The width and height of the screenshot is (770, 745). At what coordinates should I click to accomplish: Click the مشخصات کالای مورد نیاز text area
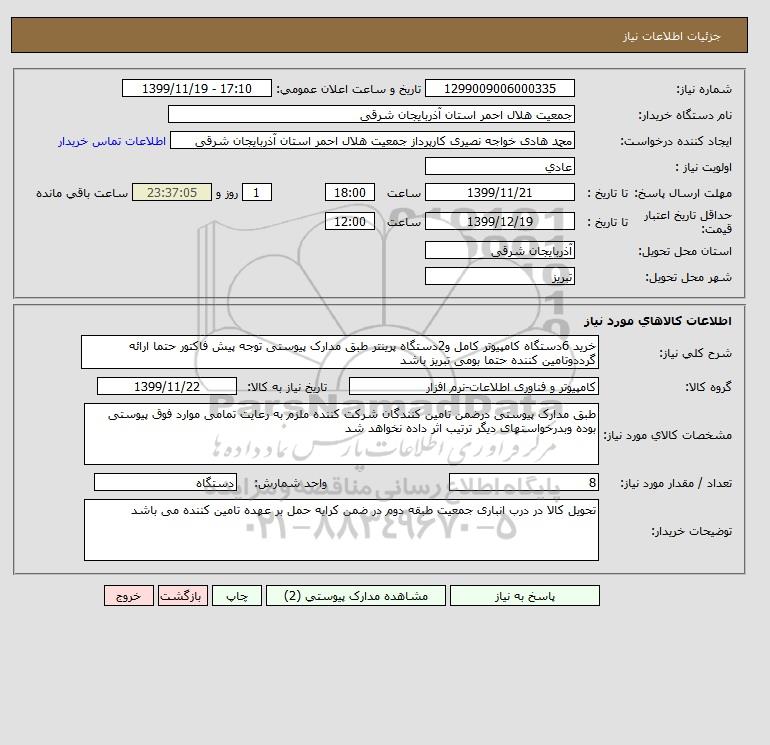tap(341, 434)
